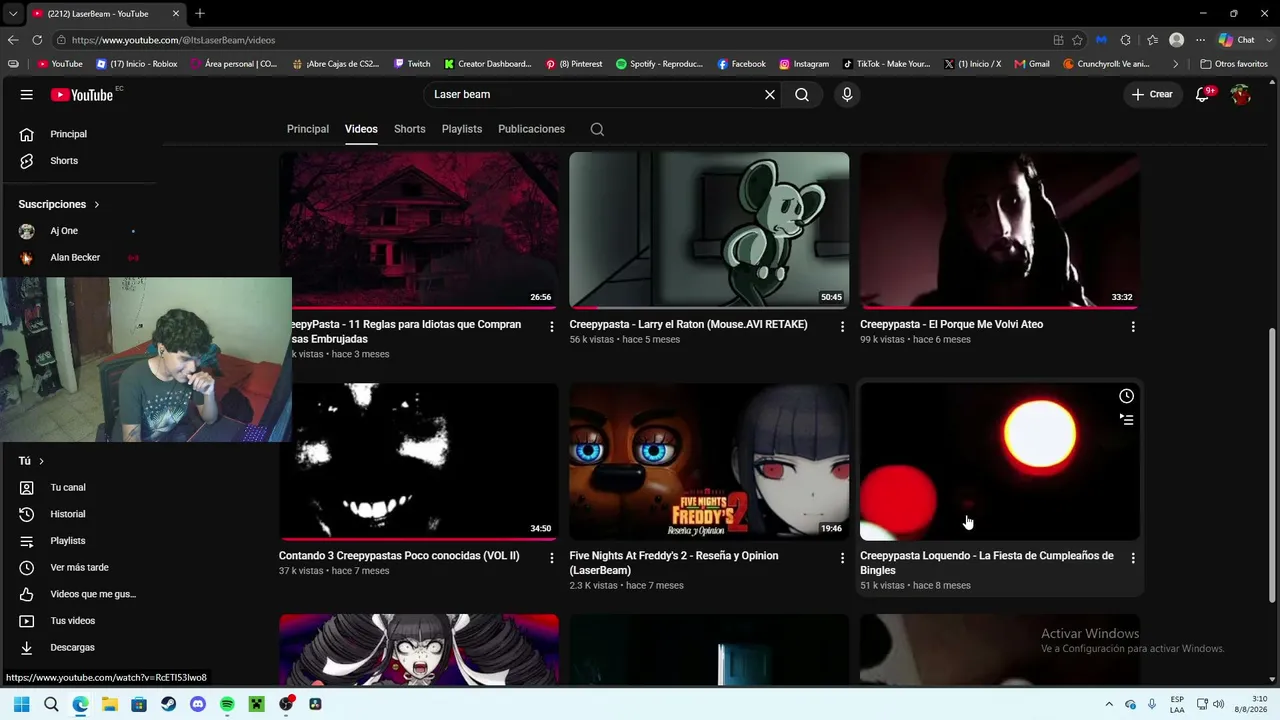This screenshot has height=720, width=1280.
Task: Show hidden system tray icons chevron
Action: (1108, 704)
